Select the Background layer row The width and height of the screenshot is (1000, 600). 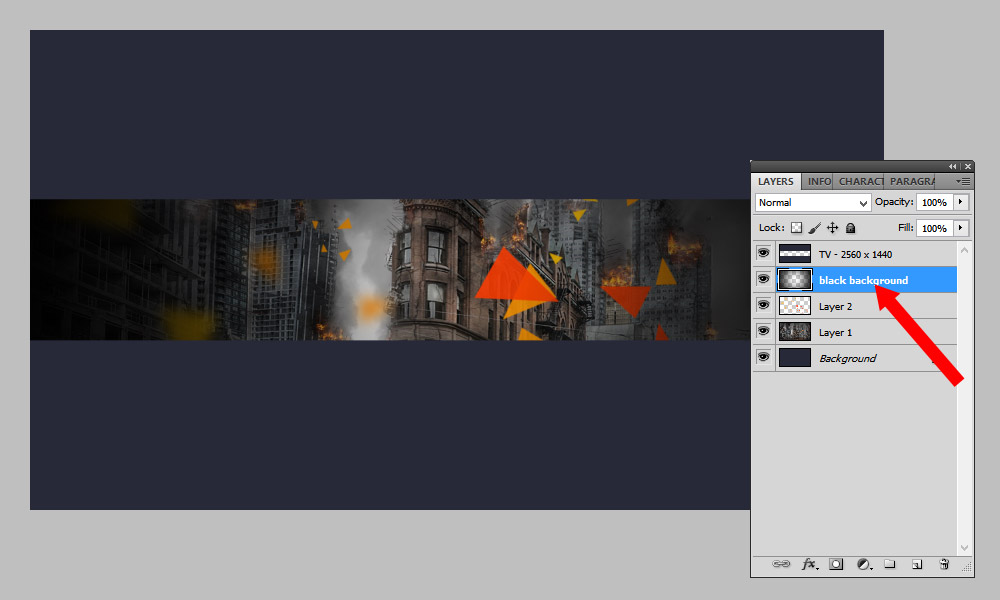(x=855, y=358)
